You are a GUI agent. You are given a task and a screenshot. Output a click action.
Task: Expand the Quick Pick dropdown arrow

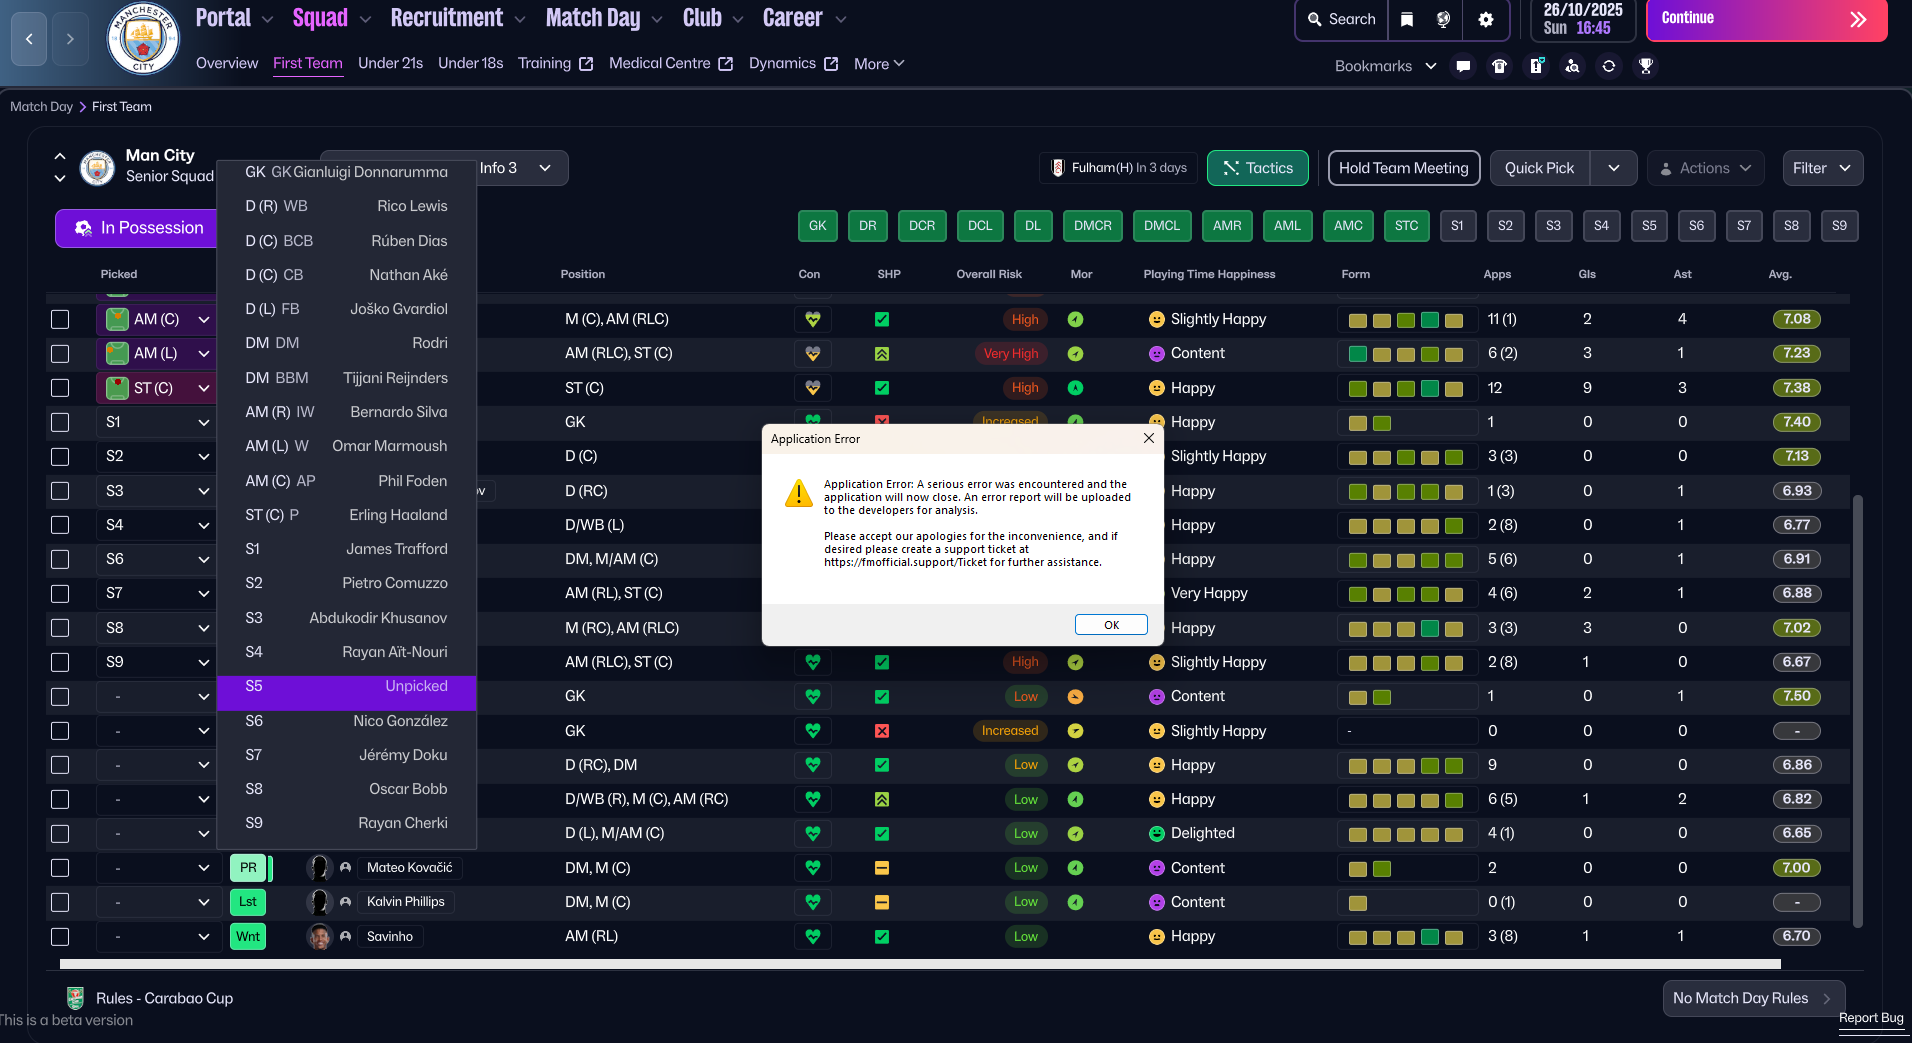pos(1613,168)
